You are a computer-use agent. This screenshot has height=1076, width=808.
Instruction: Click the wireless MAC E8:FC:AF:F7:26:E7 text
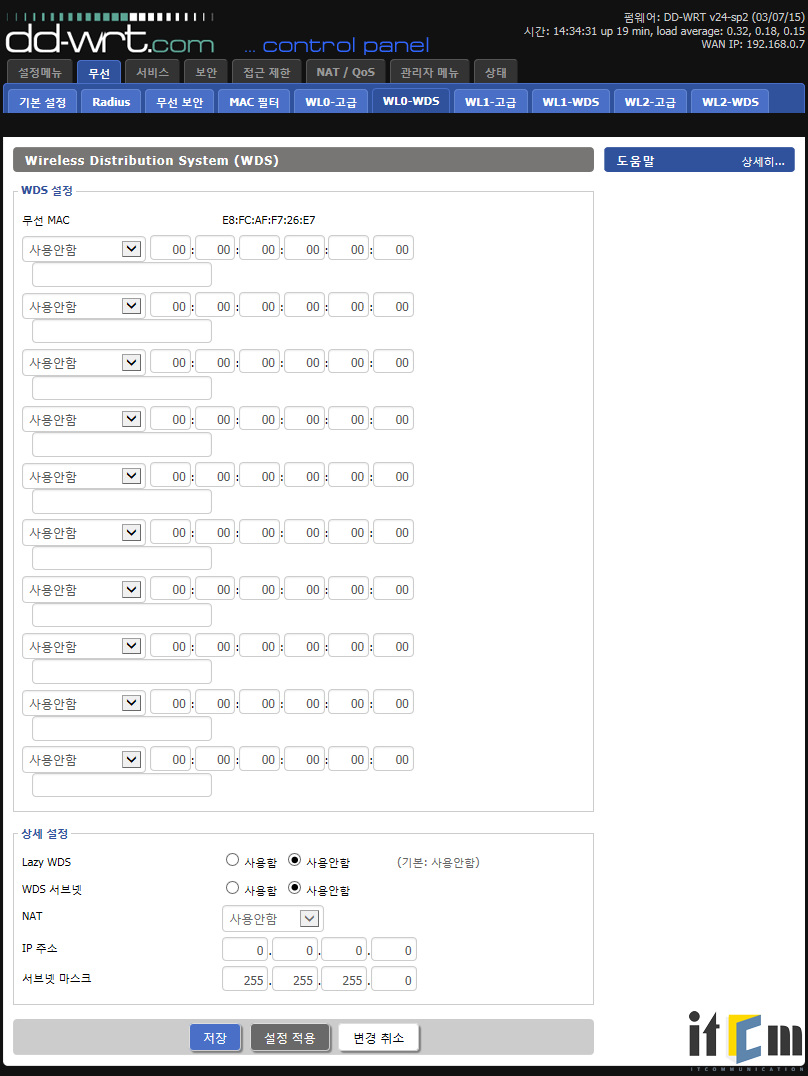click(268, 220)
